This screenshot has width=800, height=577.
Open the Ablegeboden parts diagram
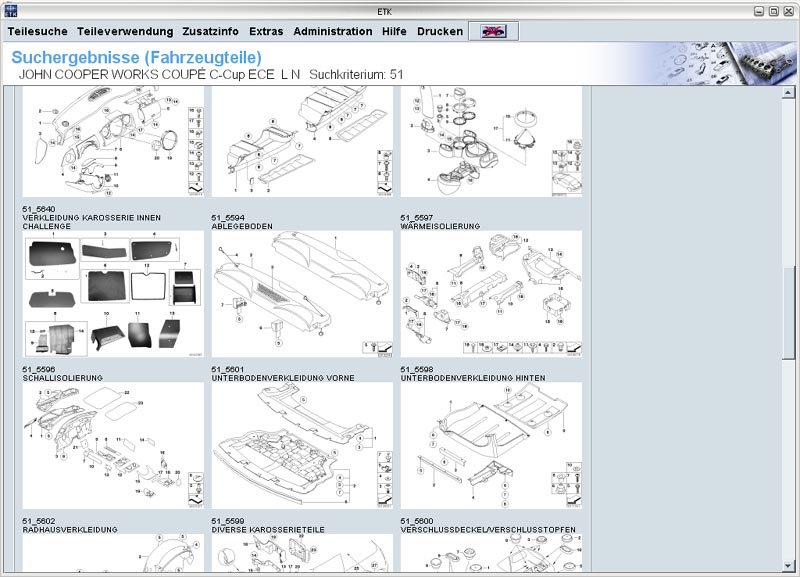(x=302, y=295)
